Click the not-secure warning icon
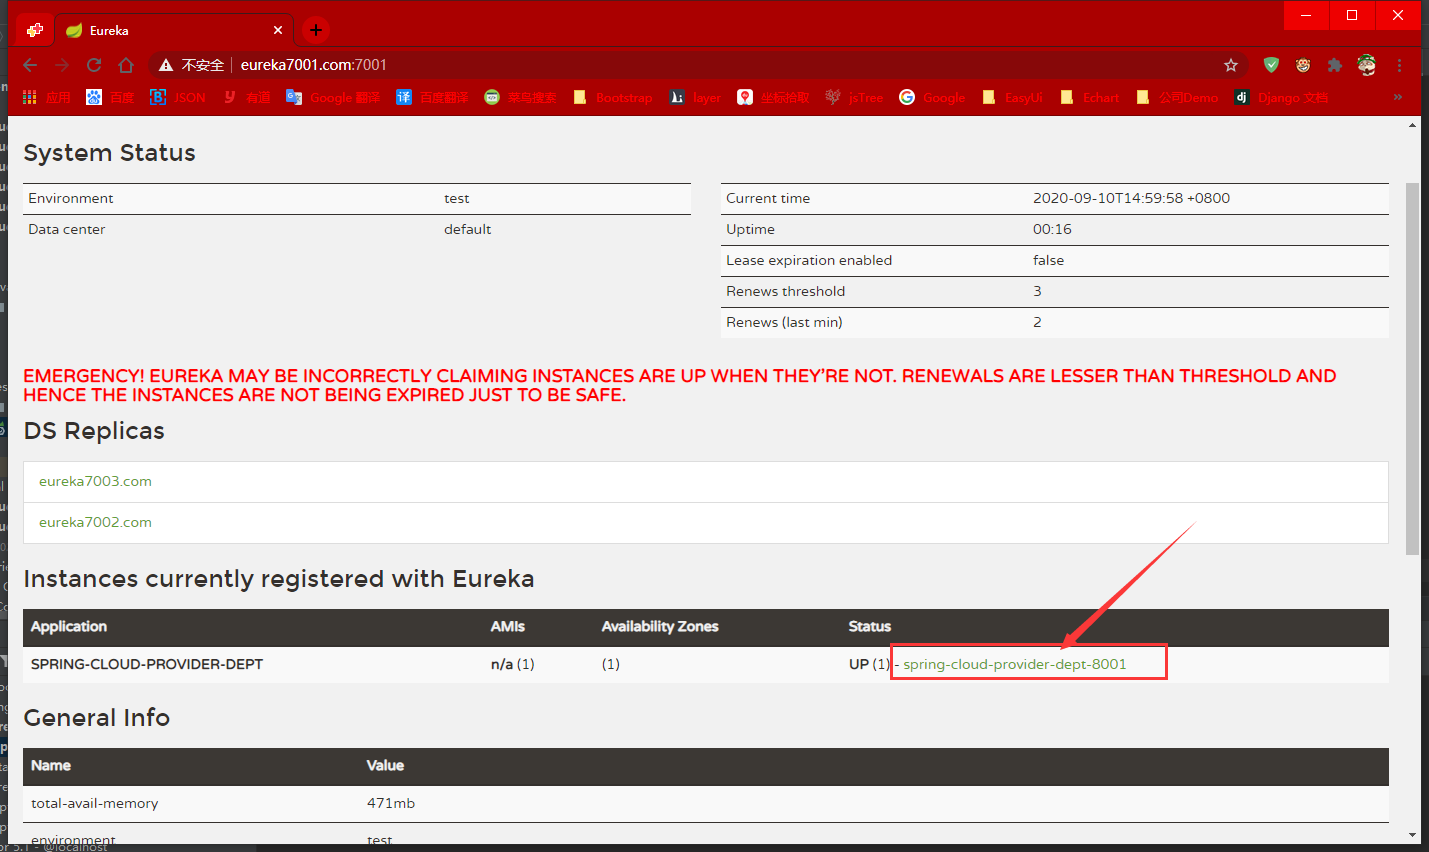1429x852 pixels. (166, 65)
